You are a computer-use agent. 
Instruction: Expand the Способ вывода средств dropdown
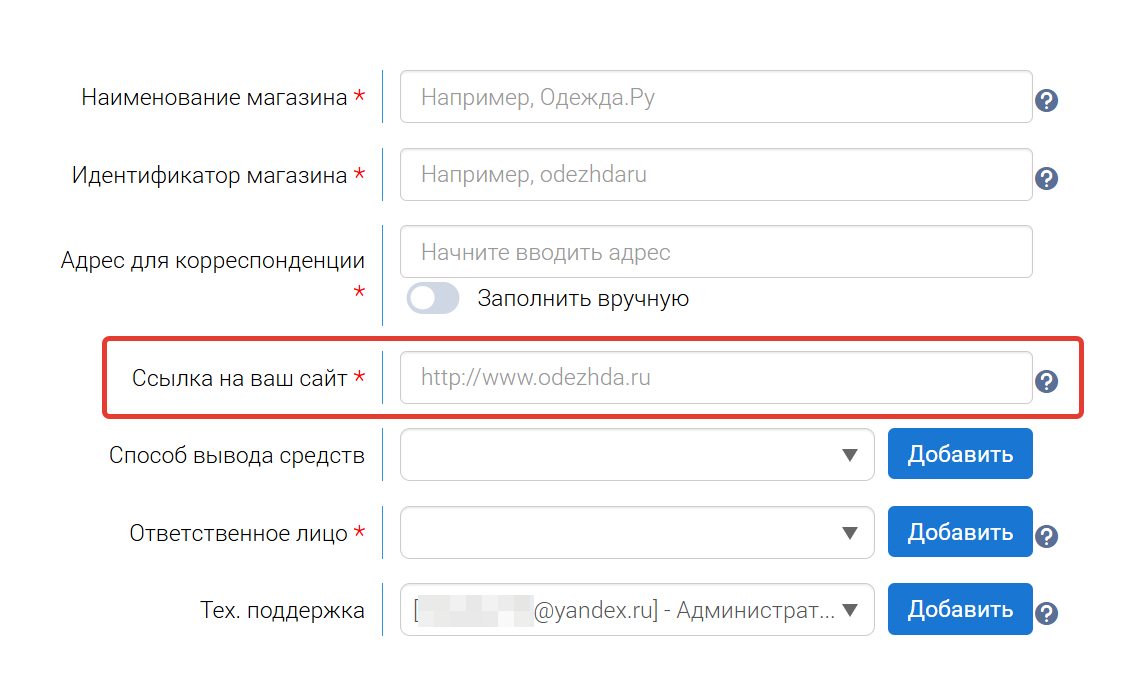point(637,455)
